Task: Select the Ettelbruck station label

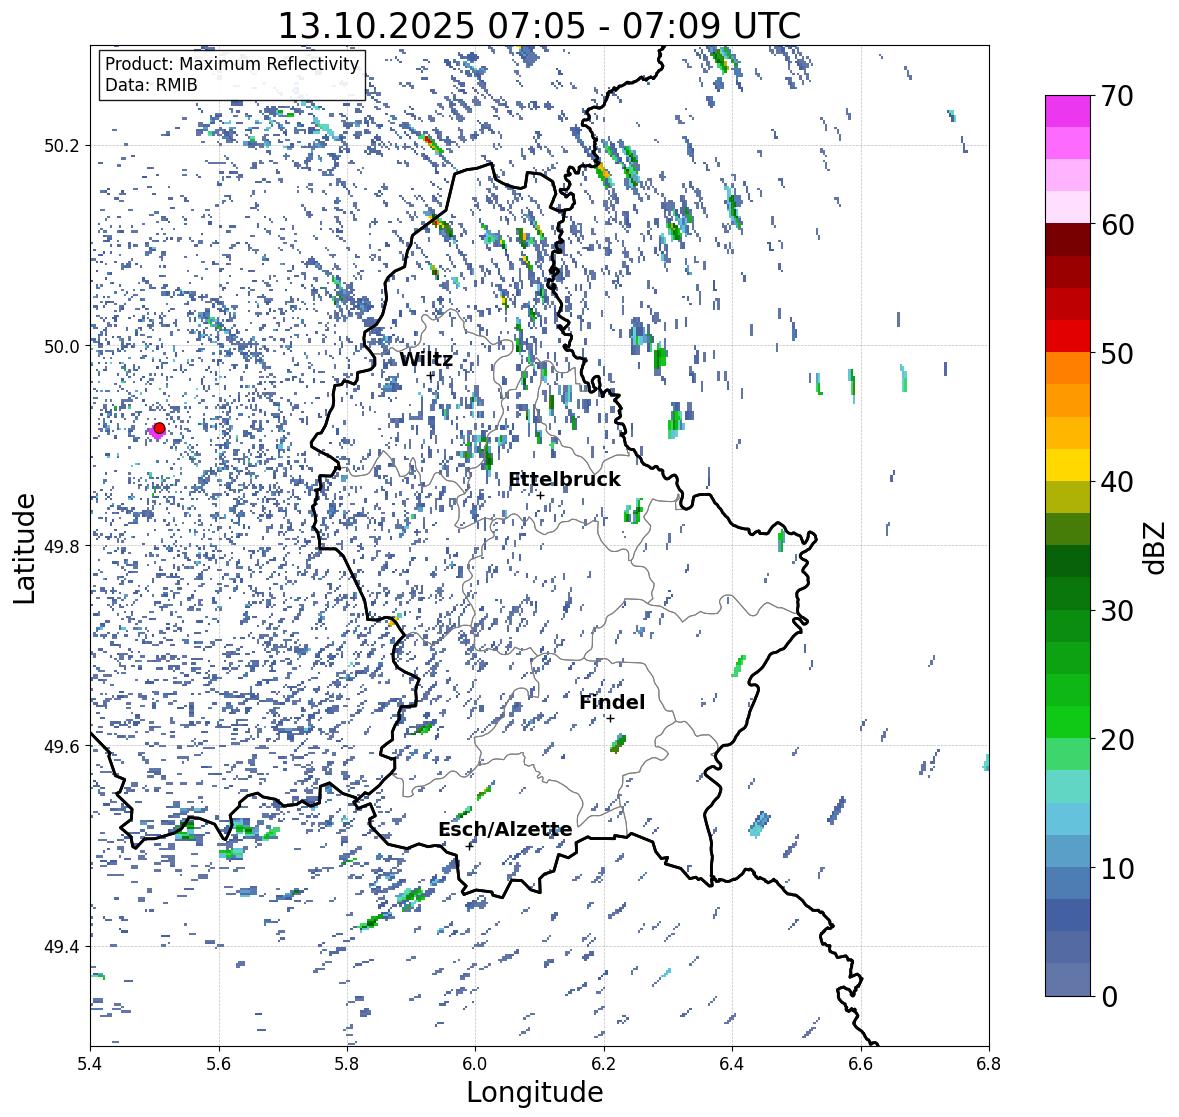Action: [x=564, y=480]
